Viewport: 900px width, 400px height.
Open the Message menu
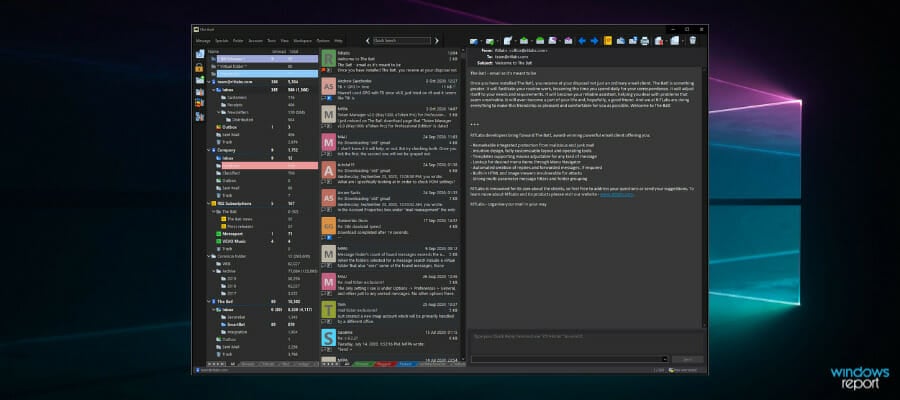click(x=203, y=41)
